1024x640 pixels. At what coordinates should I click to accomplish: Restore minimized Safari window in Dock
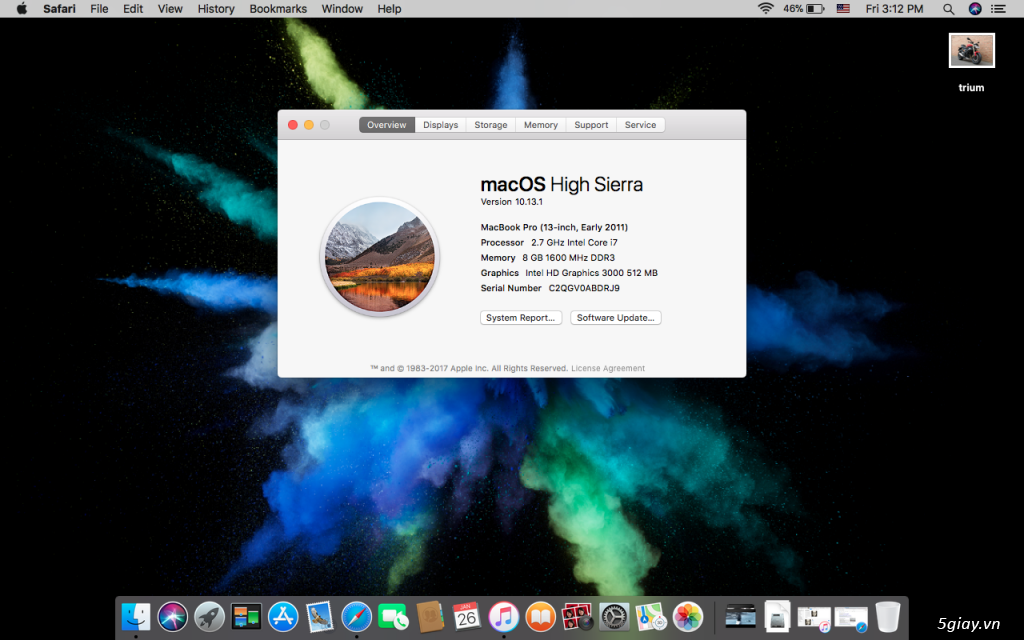[851, 618]
